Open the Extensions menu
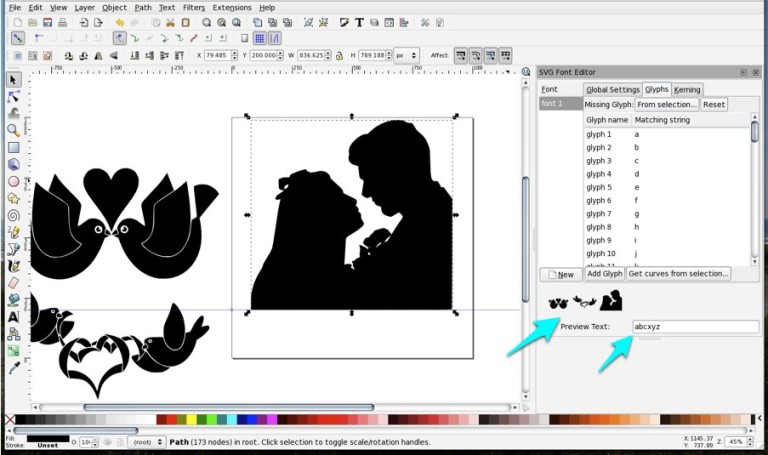 (232, 7)
